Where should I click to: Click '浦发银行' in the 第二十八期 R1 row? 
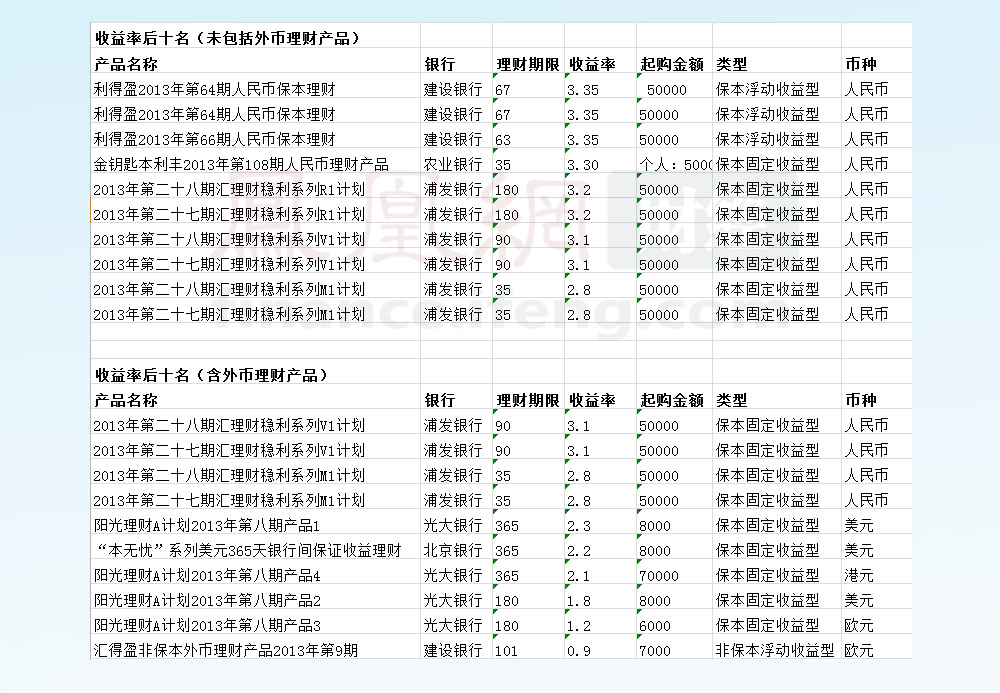pyautogui.click(x=453, y=189)
